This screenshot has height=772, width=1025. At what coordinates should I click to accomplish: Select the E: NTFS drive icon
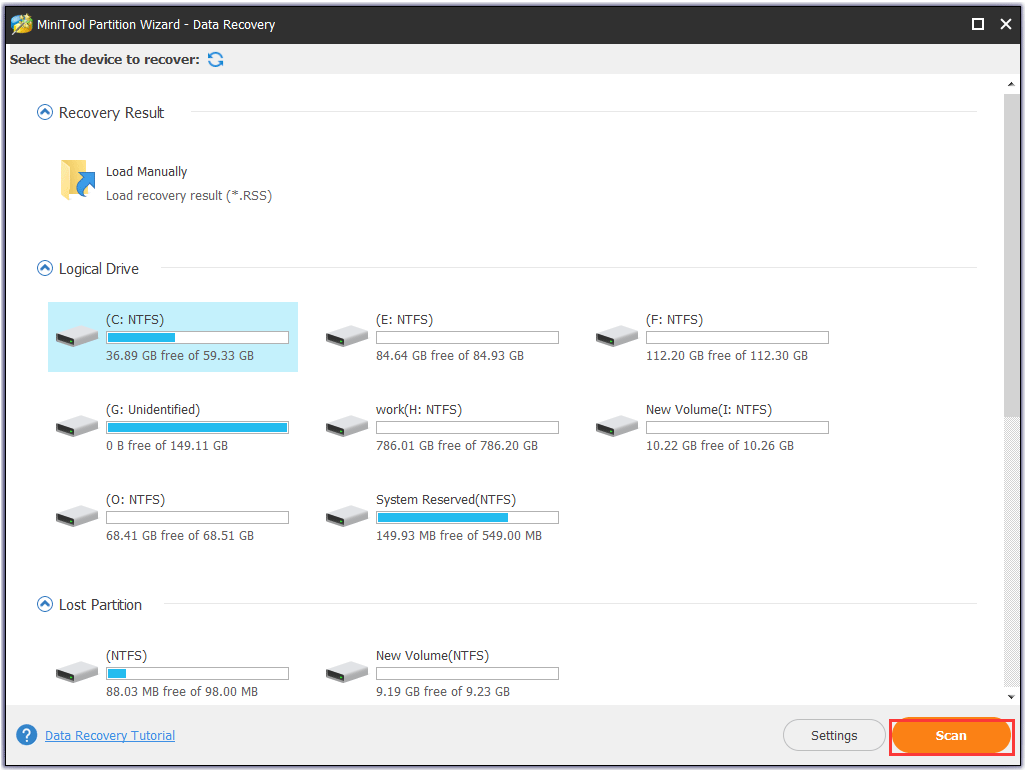pyautogui.click(x=347, y=336)
